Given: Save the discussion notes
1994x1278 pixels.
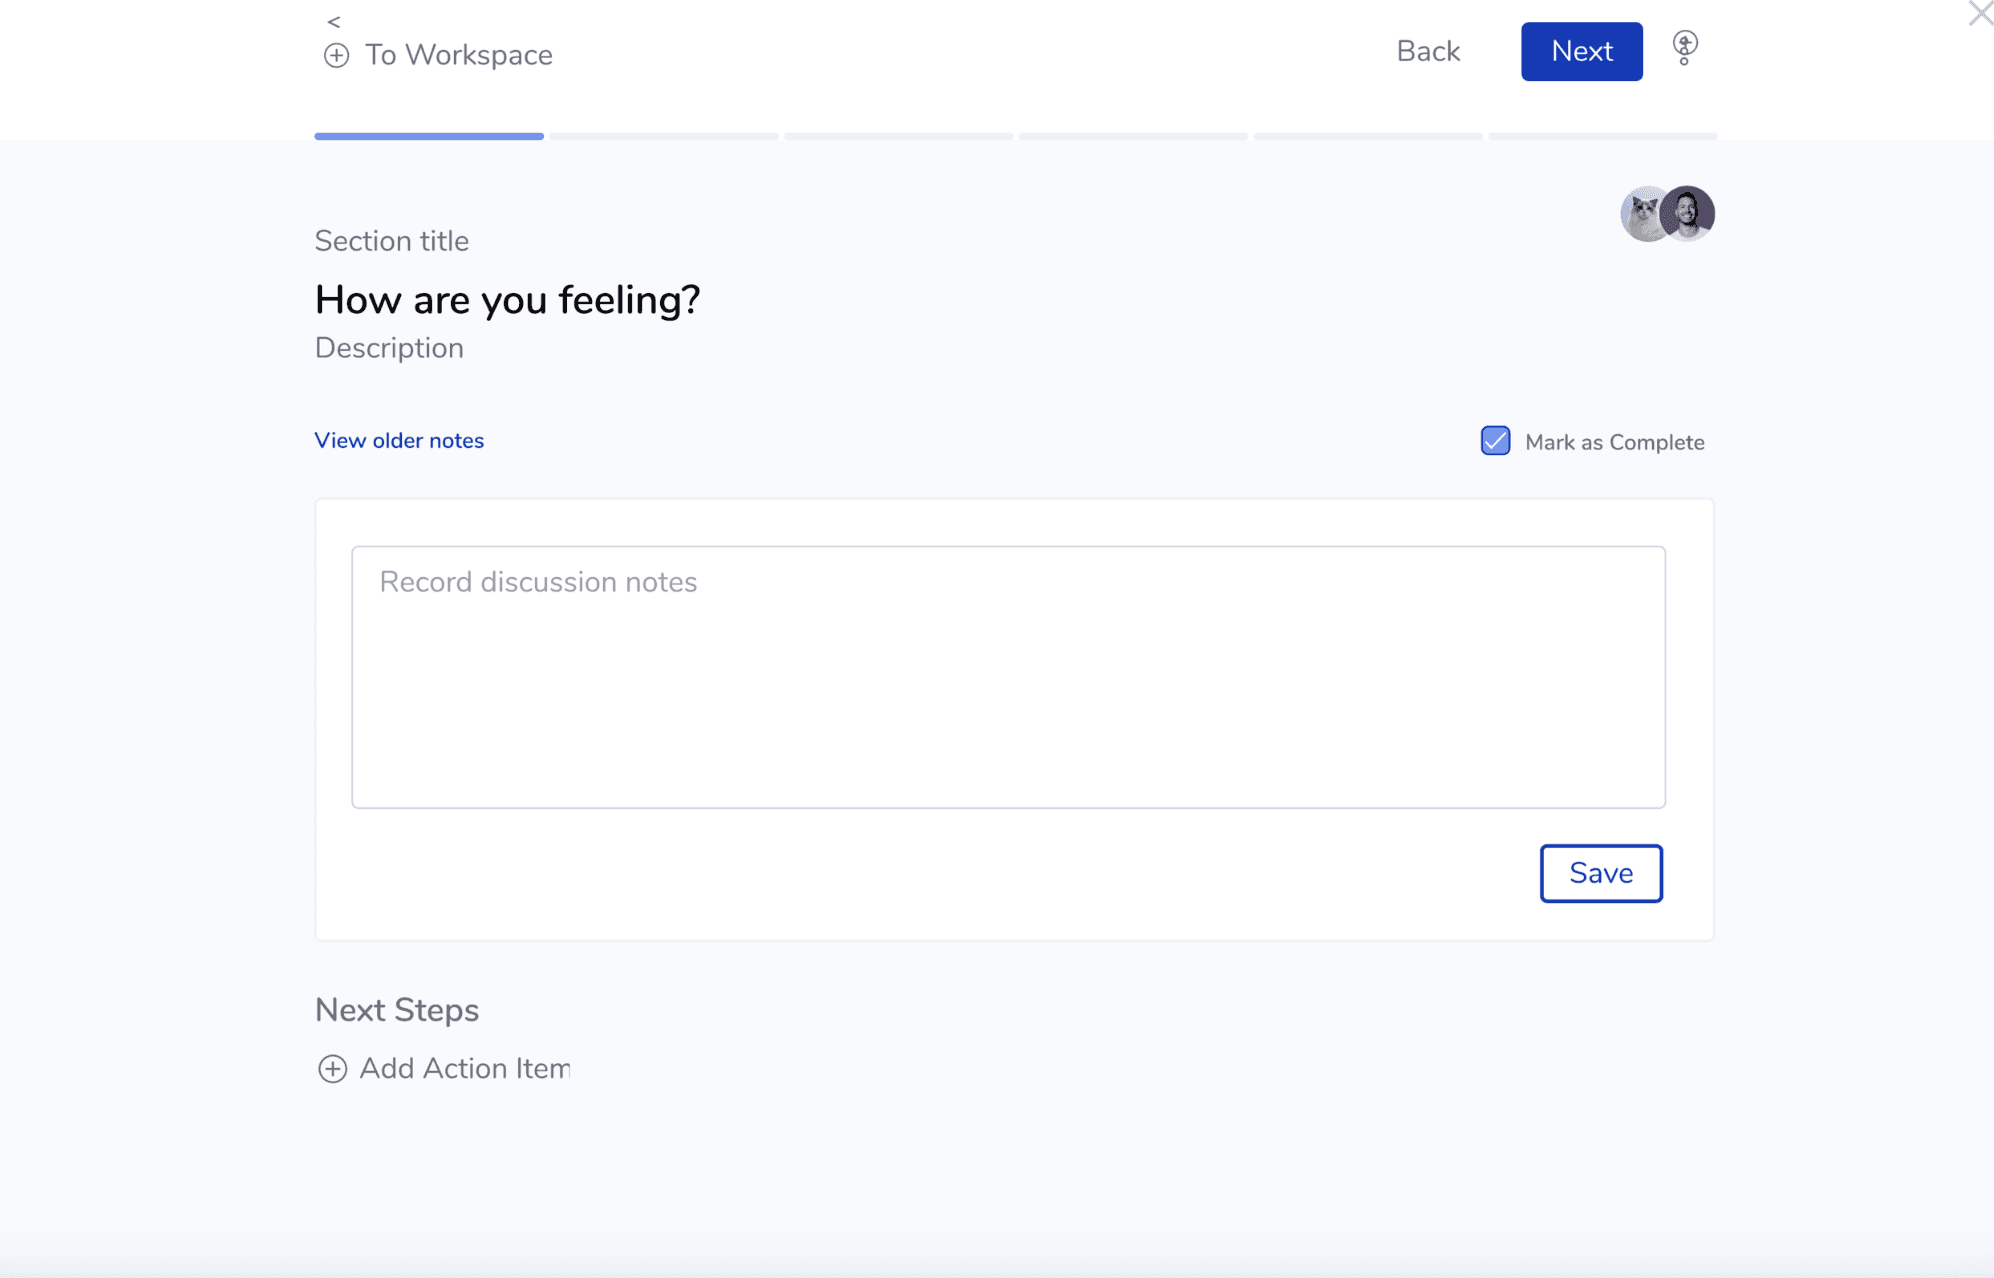Looking at the screenshot, I should [1601, 873].
